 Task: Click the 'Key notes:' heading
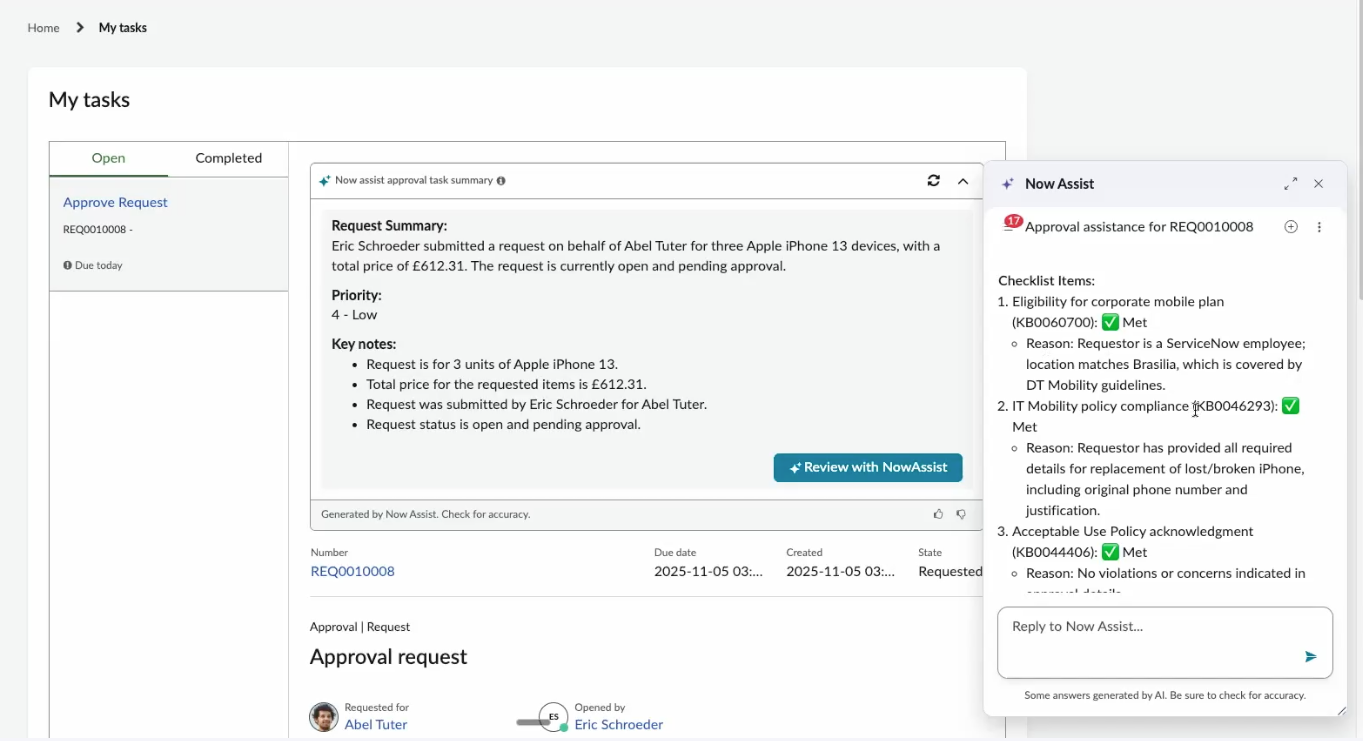(364, 344)
